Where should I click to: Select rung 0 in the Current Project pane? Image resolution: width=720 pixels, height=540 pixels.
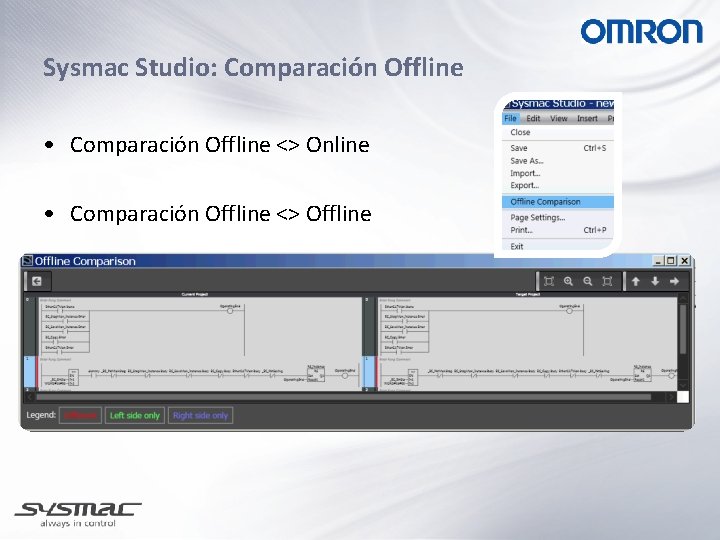pyautogui.click(x=30, y=326)
